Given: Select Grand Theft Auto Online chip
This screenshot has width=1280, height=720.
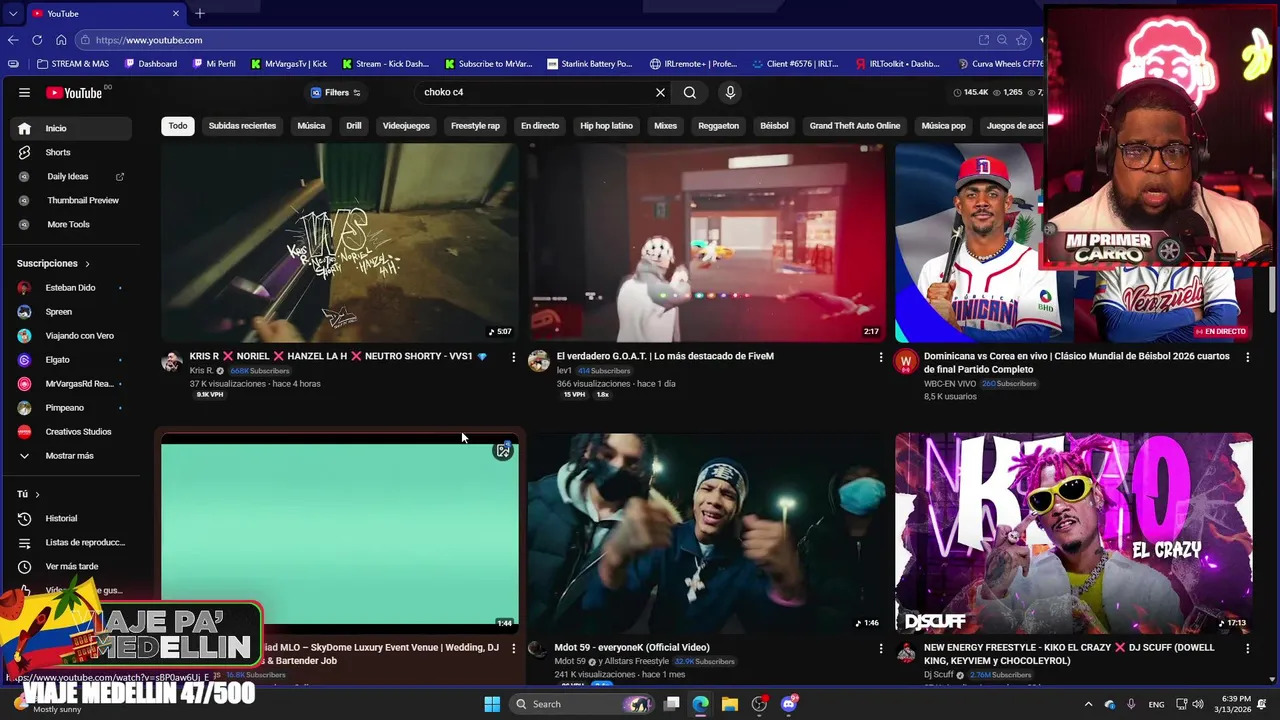Looking at the screenshot, I should tap(855, 126).
